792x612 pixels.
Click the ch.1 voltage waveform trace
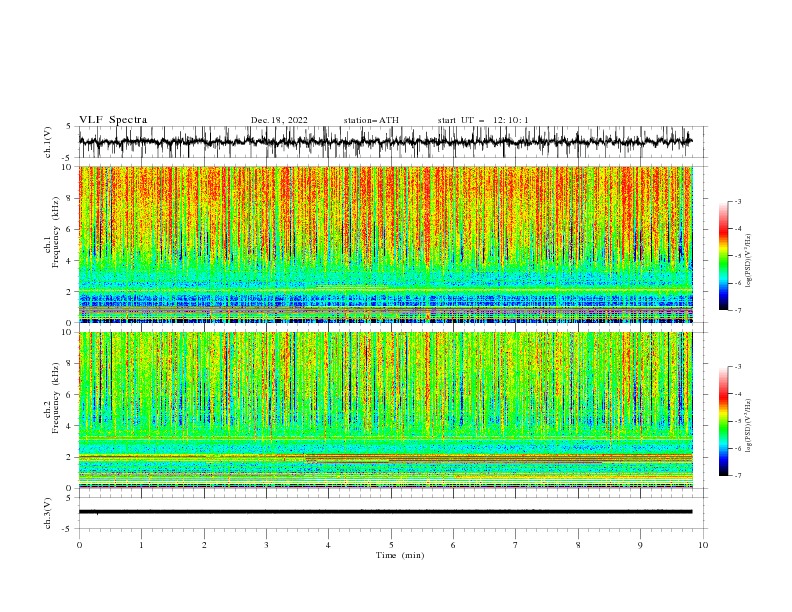coord(385,142)
